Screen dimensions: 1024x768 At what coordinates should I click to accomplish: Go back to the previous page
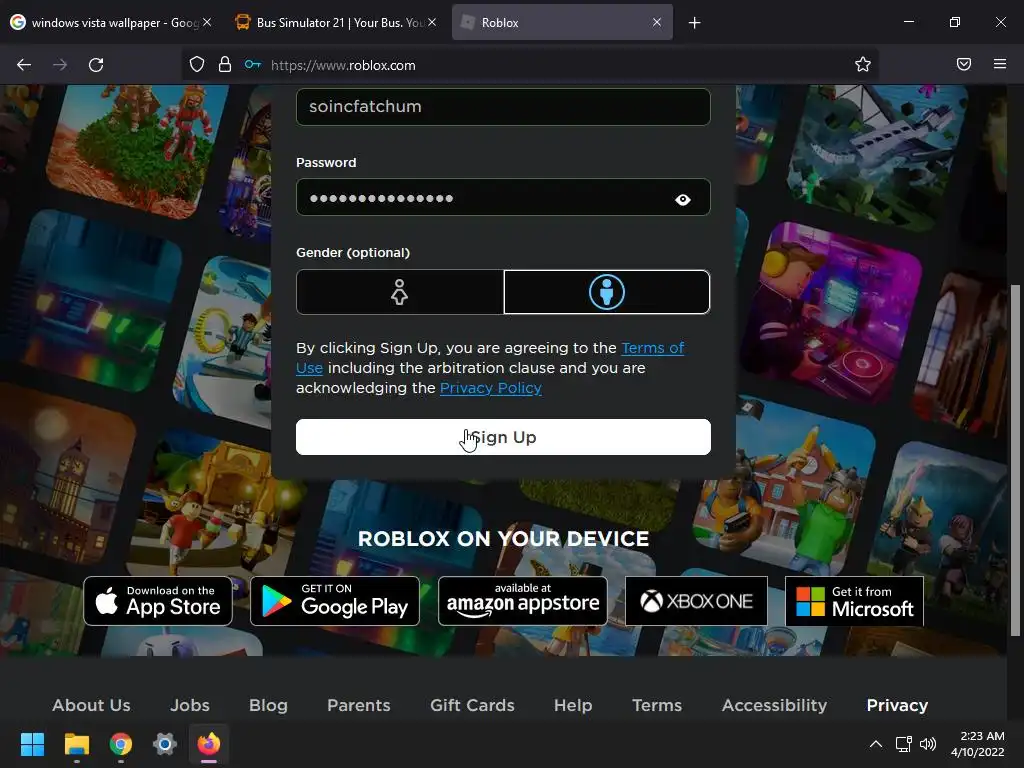coord(24,65)
